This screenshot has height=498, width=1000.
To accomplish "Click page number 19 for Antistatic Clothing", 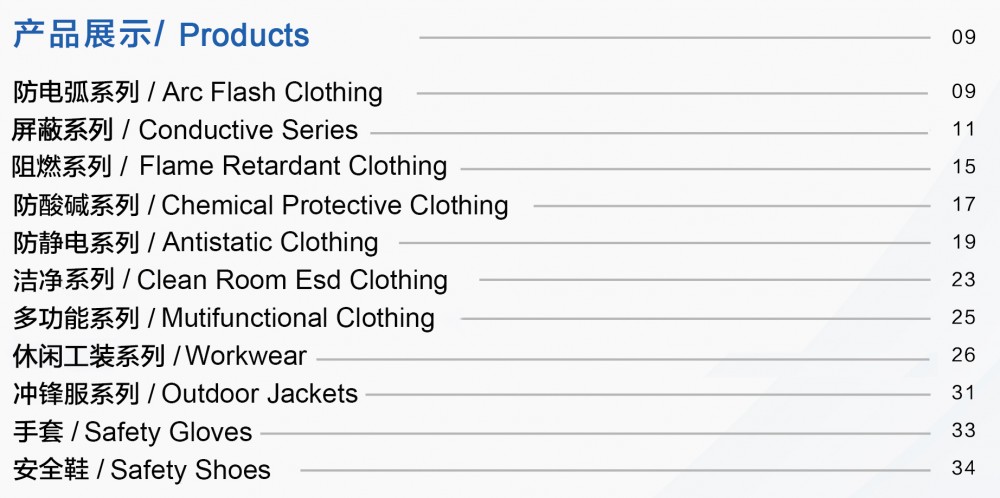I will (x=963, y=242).
